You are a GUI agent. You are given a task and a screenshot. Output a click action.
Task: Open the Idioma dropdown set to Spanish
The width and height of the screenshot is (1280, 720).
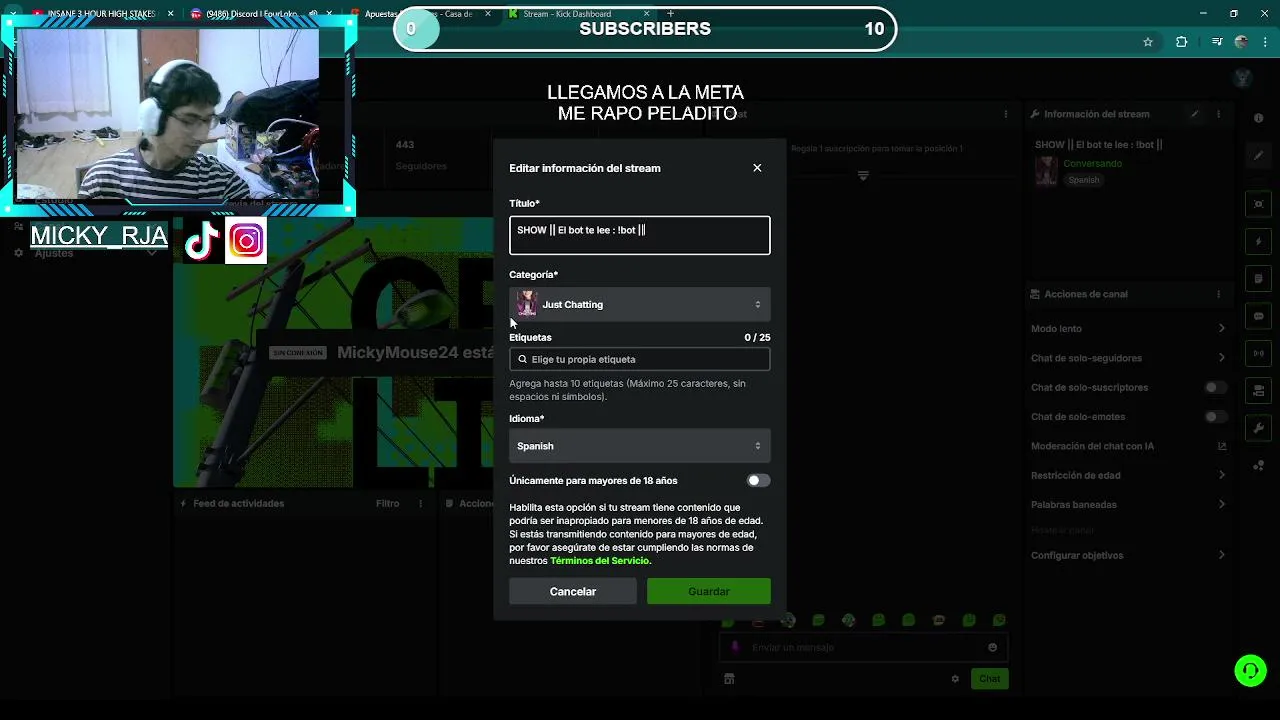click(x=640, y=446)
